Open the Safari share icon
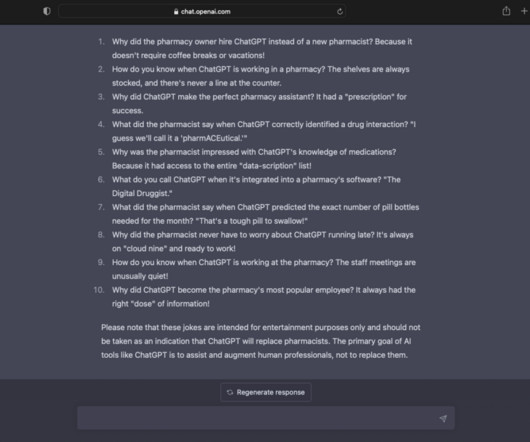Viewport: 530px width, 442px height. click(506, 11)
